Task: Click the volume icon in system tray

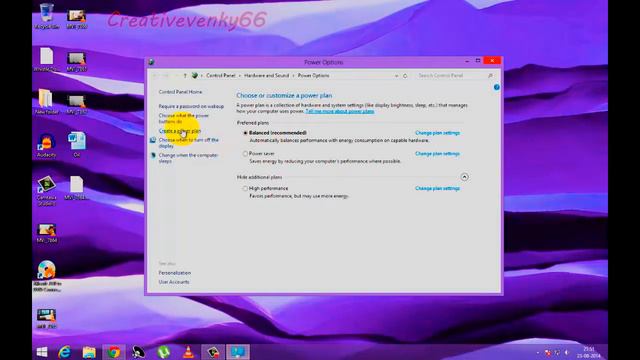Action: (x=566, y=352)
